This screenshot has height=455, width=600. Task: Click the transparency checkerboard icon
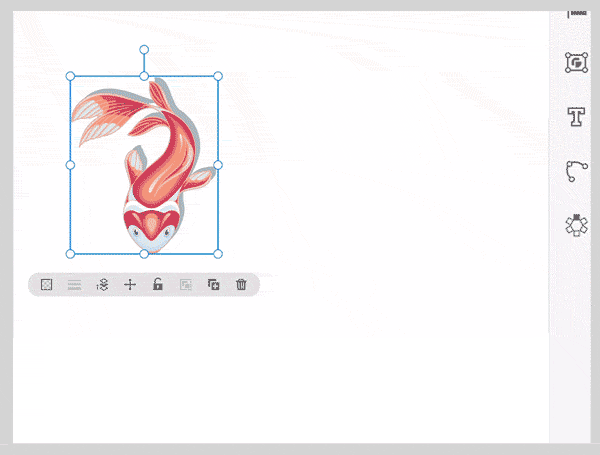pos(46,285)
